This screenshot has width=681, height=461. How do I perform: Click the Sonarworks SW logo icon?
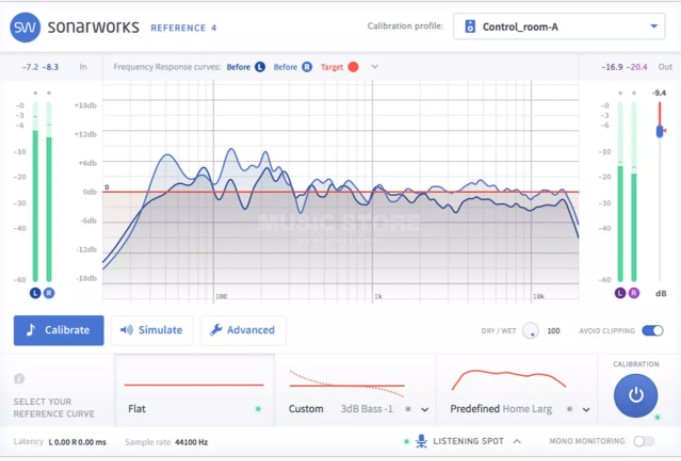[25, 27]
